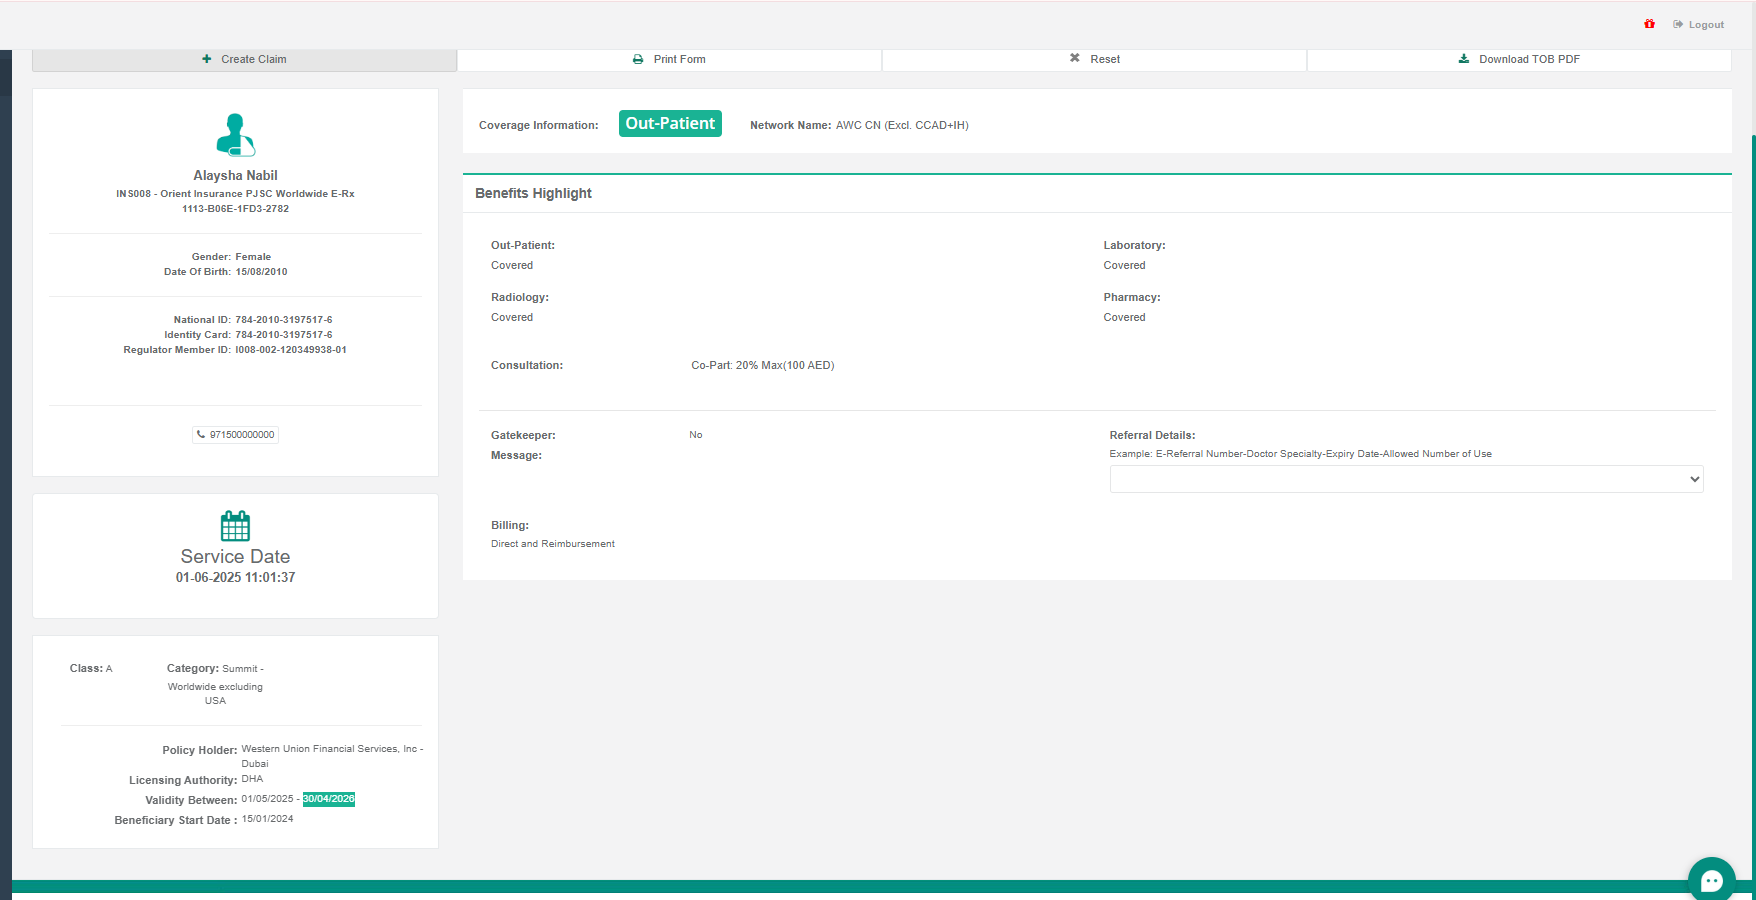Click the X icon beside Reset

pos(1075,58)
